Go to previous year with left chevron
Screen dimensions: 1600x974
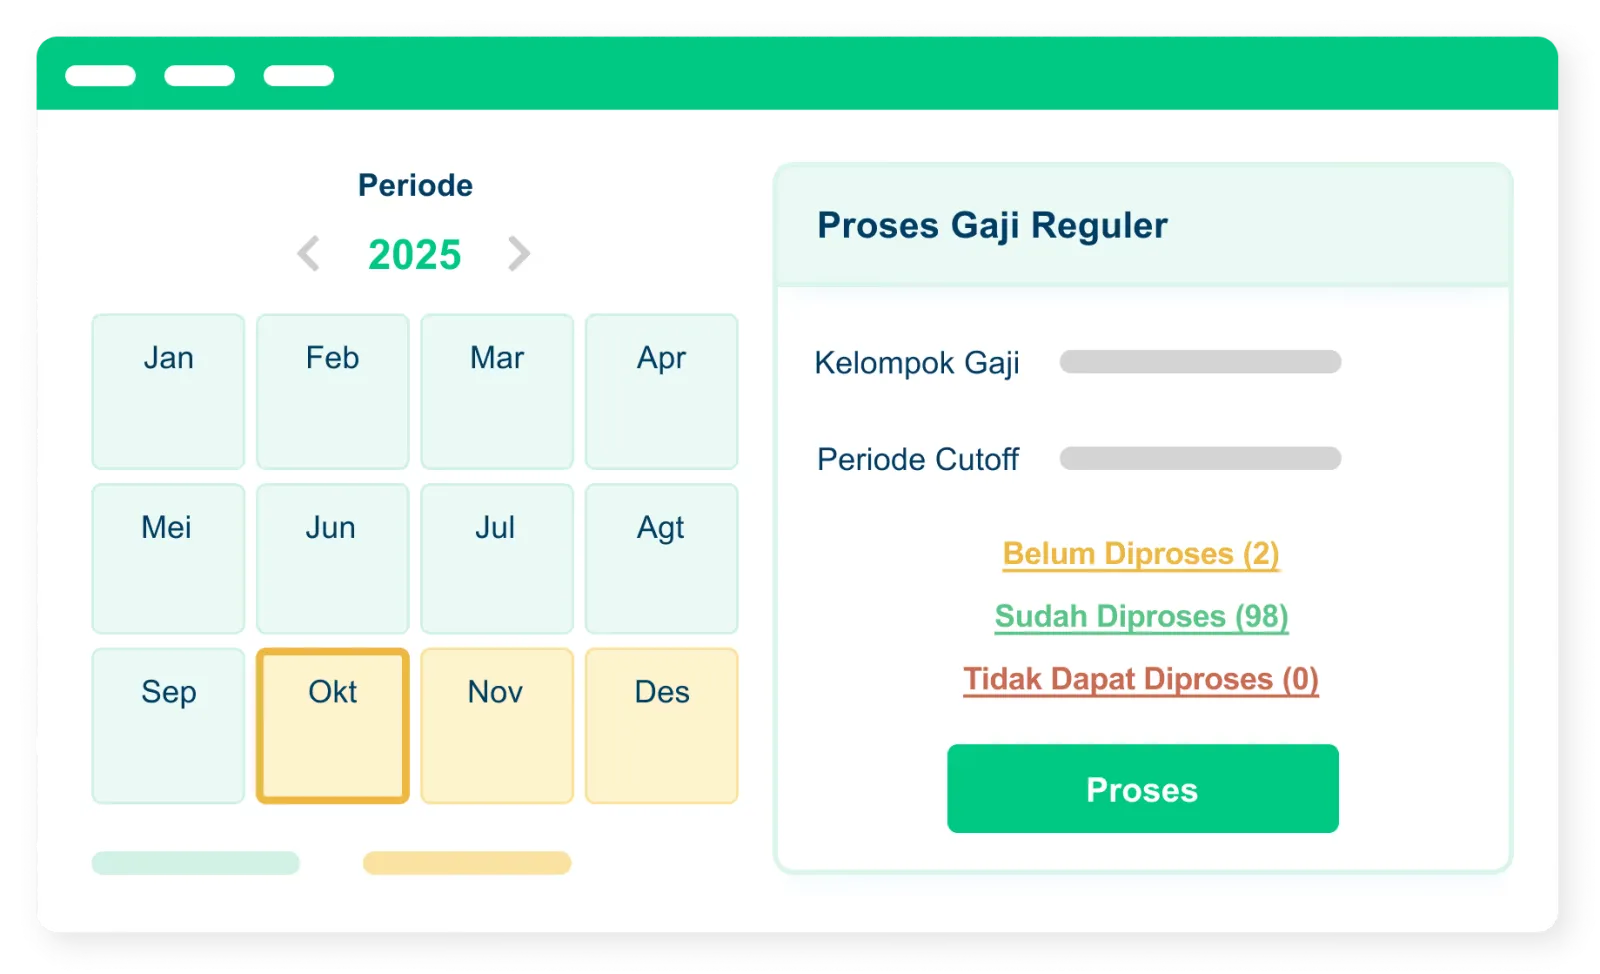[x=309, y=254]
